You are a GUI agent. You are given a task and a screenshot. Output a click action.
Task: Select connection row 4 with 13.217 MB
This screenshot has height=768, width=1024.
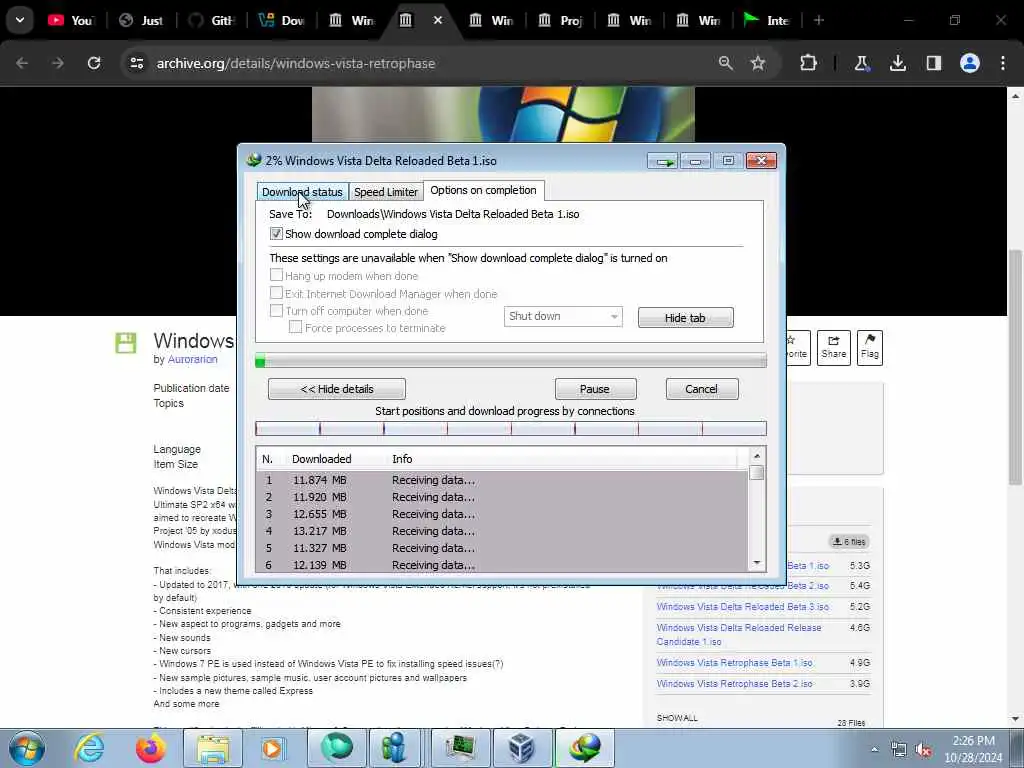click(x=502, y=531)
